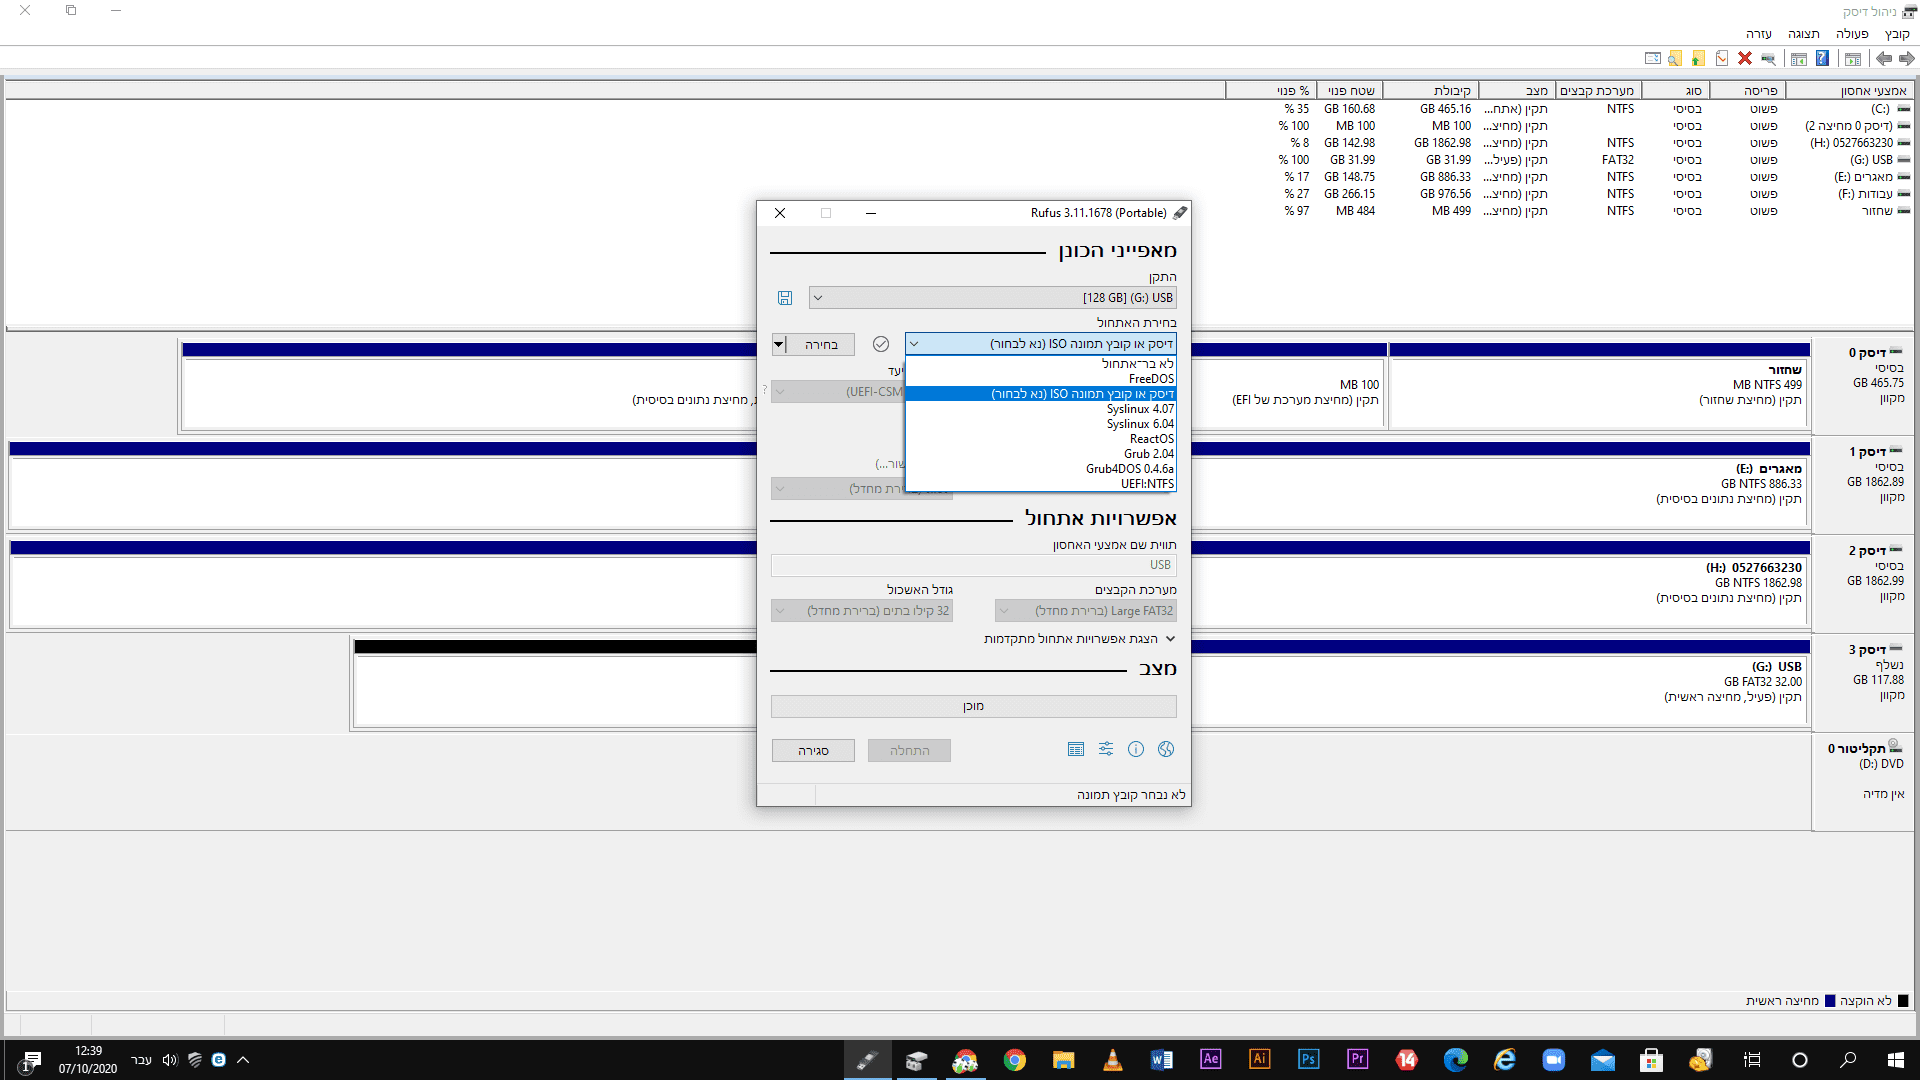The width and height of the screenshot is (1920, 1080).
Task: Click the מוכן status progress bar
Action: coord(973,706)
